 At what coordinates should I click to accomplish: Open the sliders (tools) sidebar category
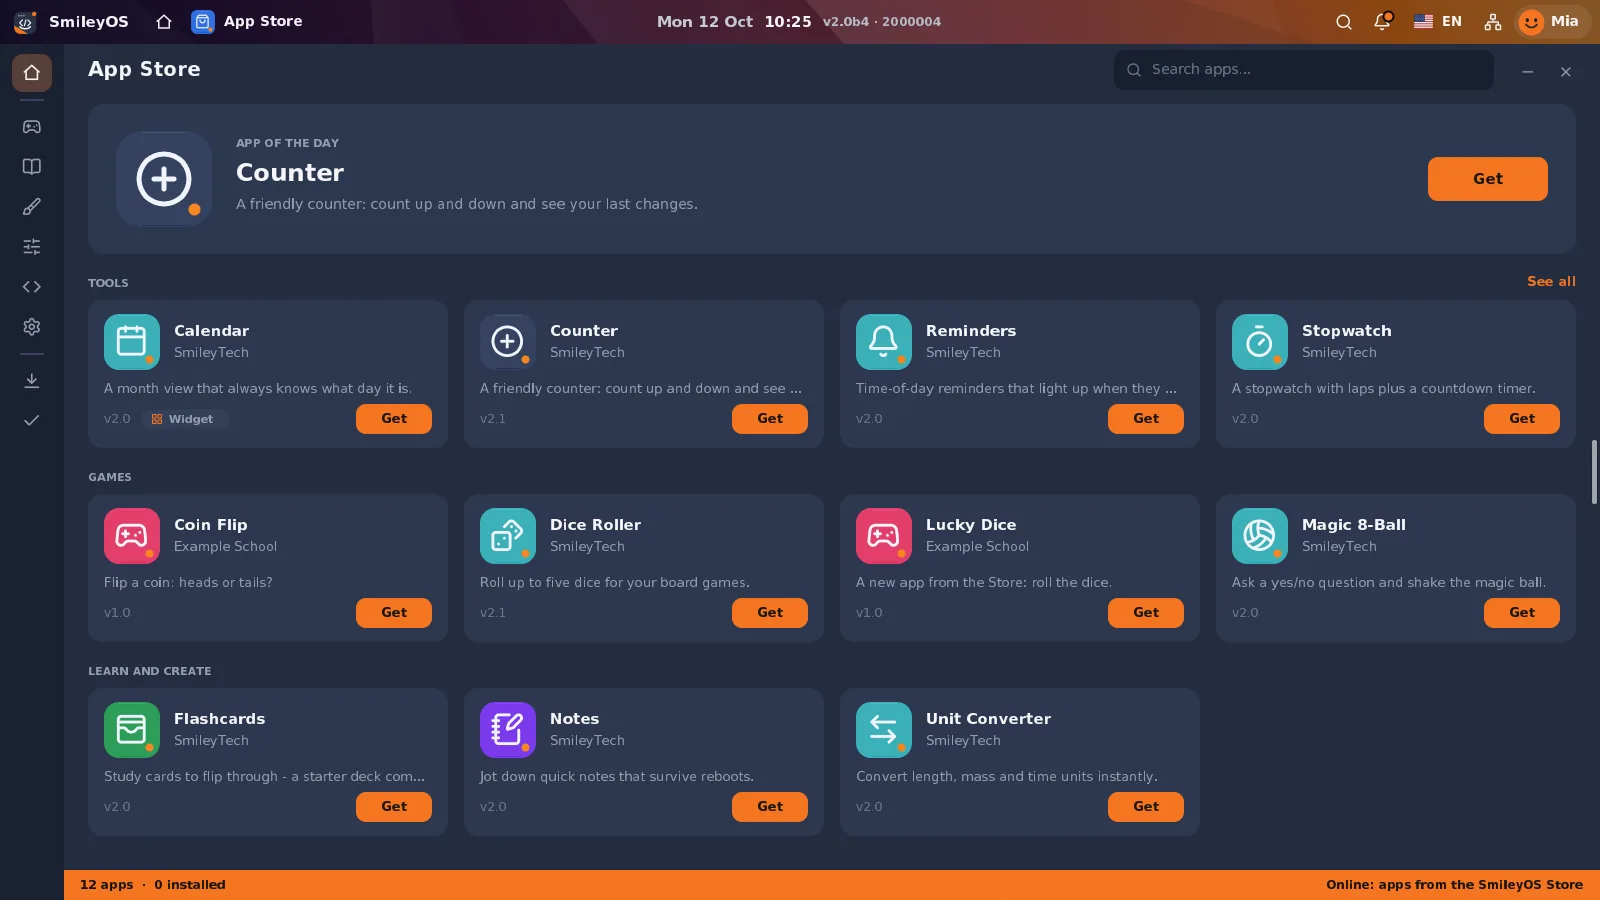(x=32, y=247)
